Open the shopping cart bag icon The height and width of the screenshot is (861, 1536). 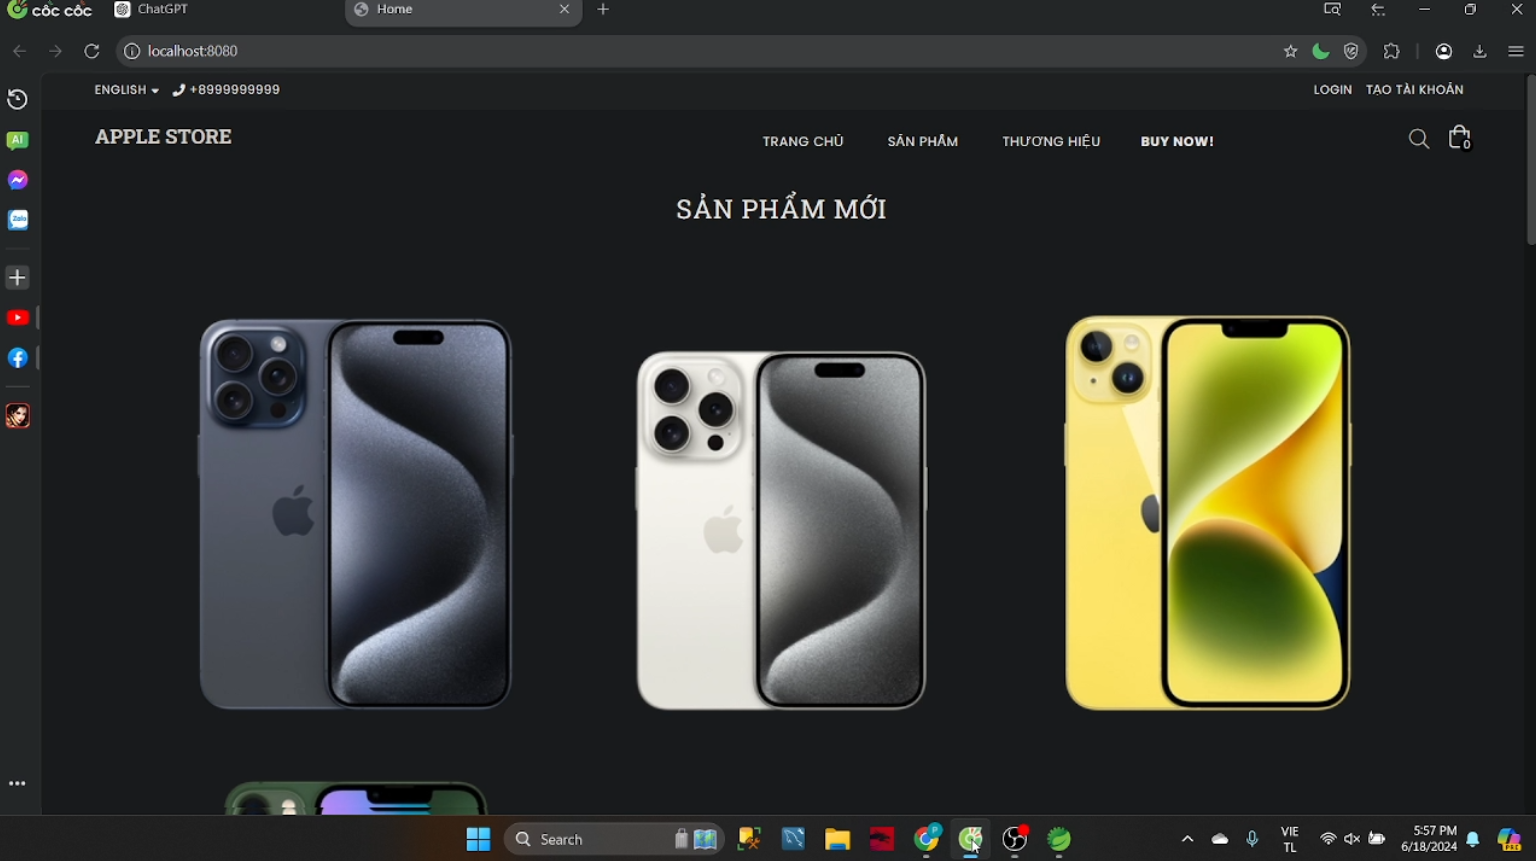tap(1460, 138)
